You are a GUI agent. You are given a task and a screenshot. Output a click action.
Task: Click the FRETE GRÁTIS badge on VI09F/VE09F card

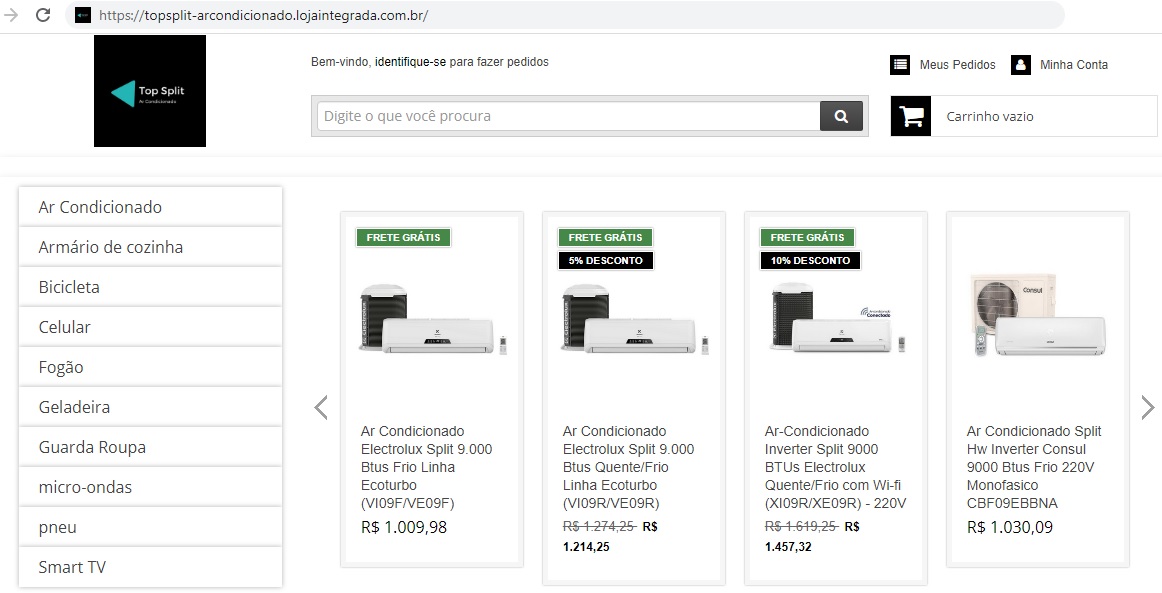point(403,237)
